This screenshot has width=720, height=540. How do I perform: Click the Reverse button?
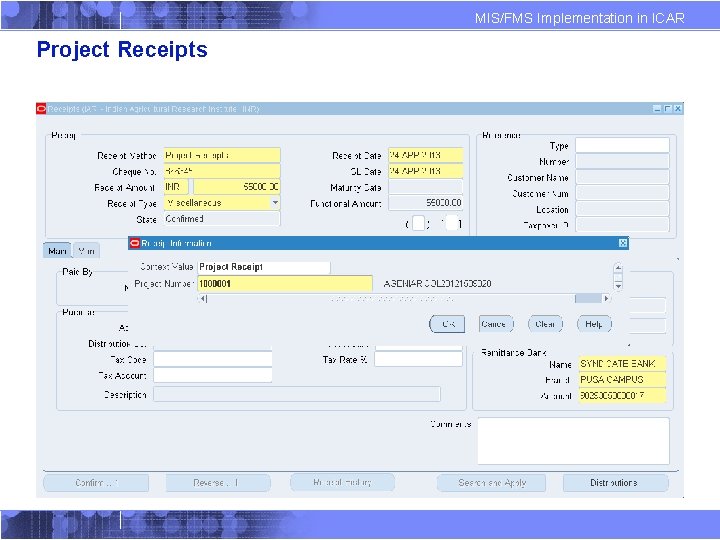pos(218,483)
